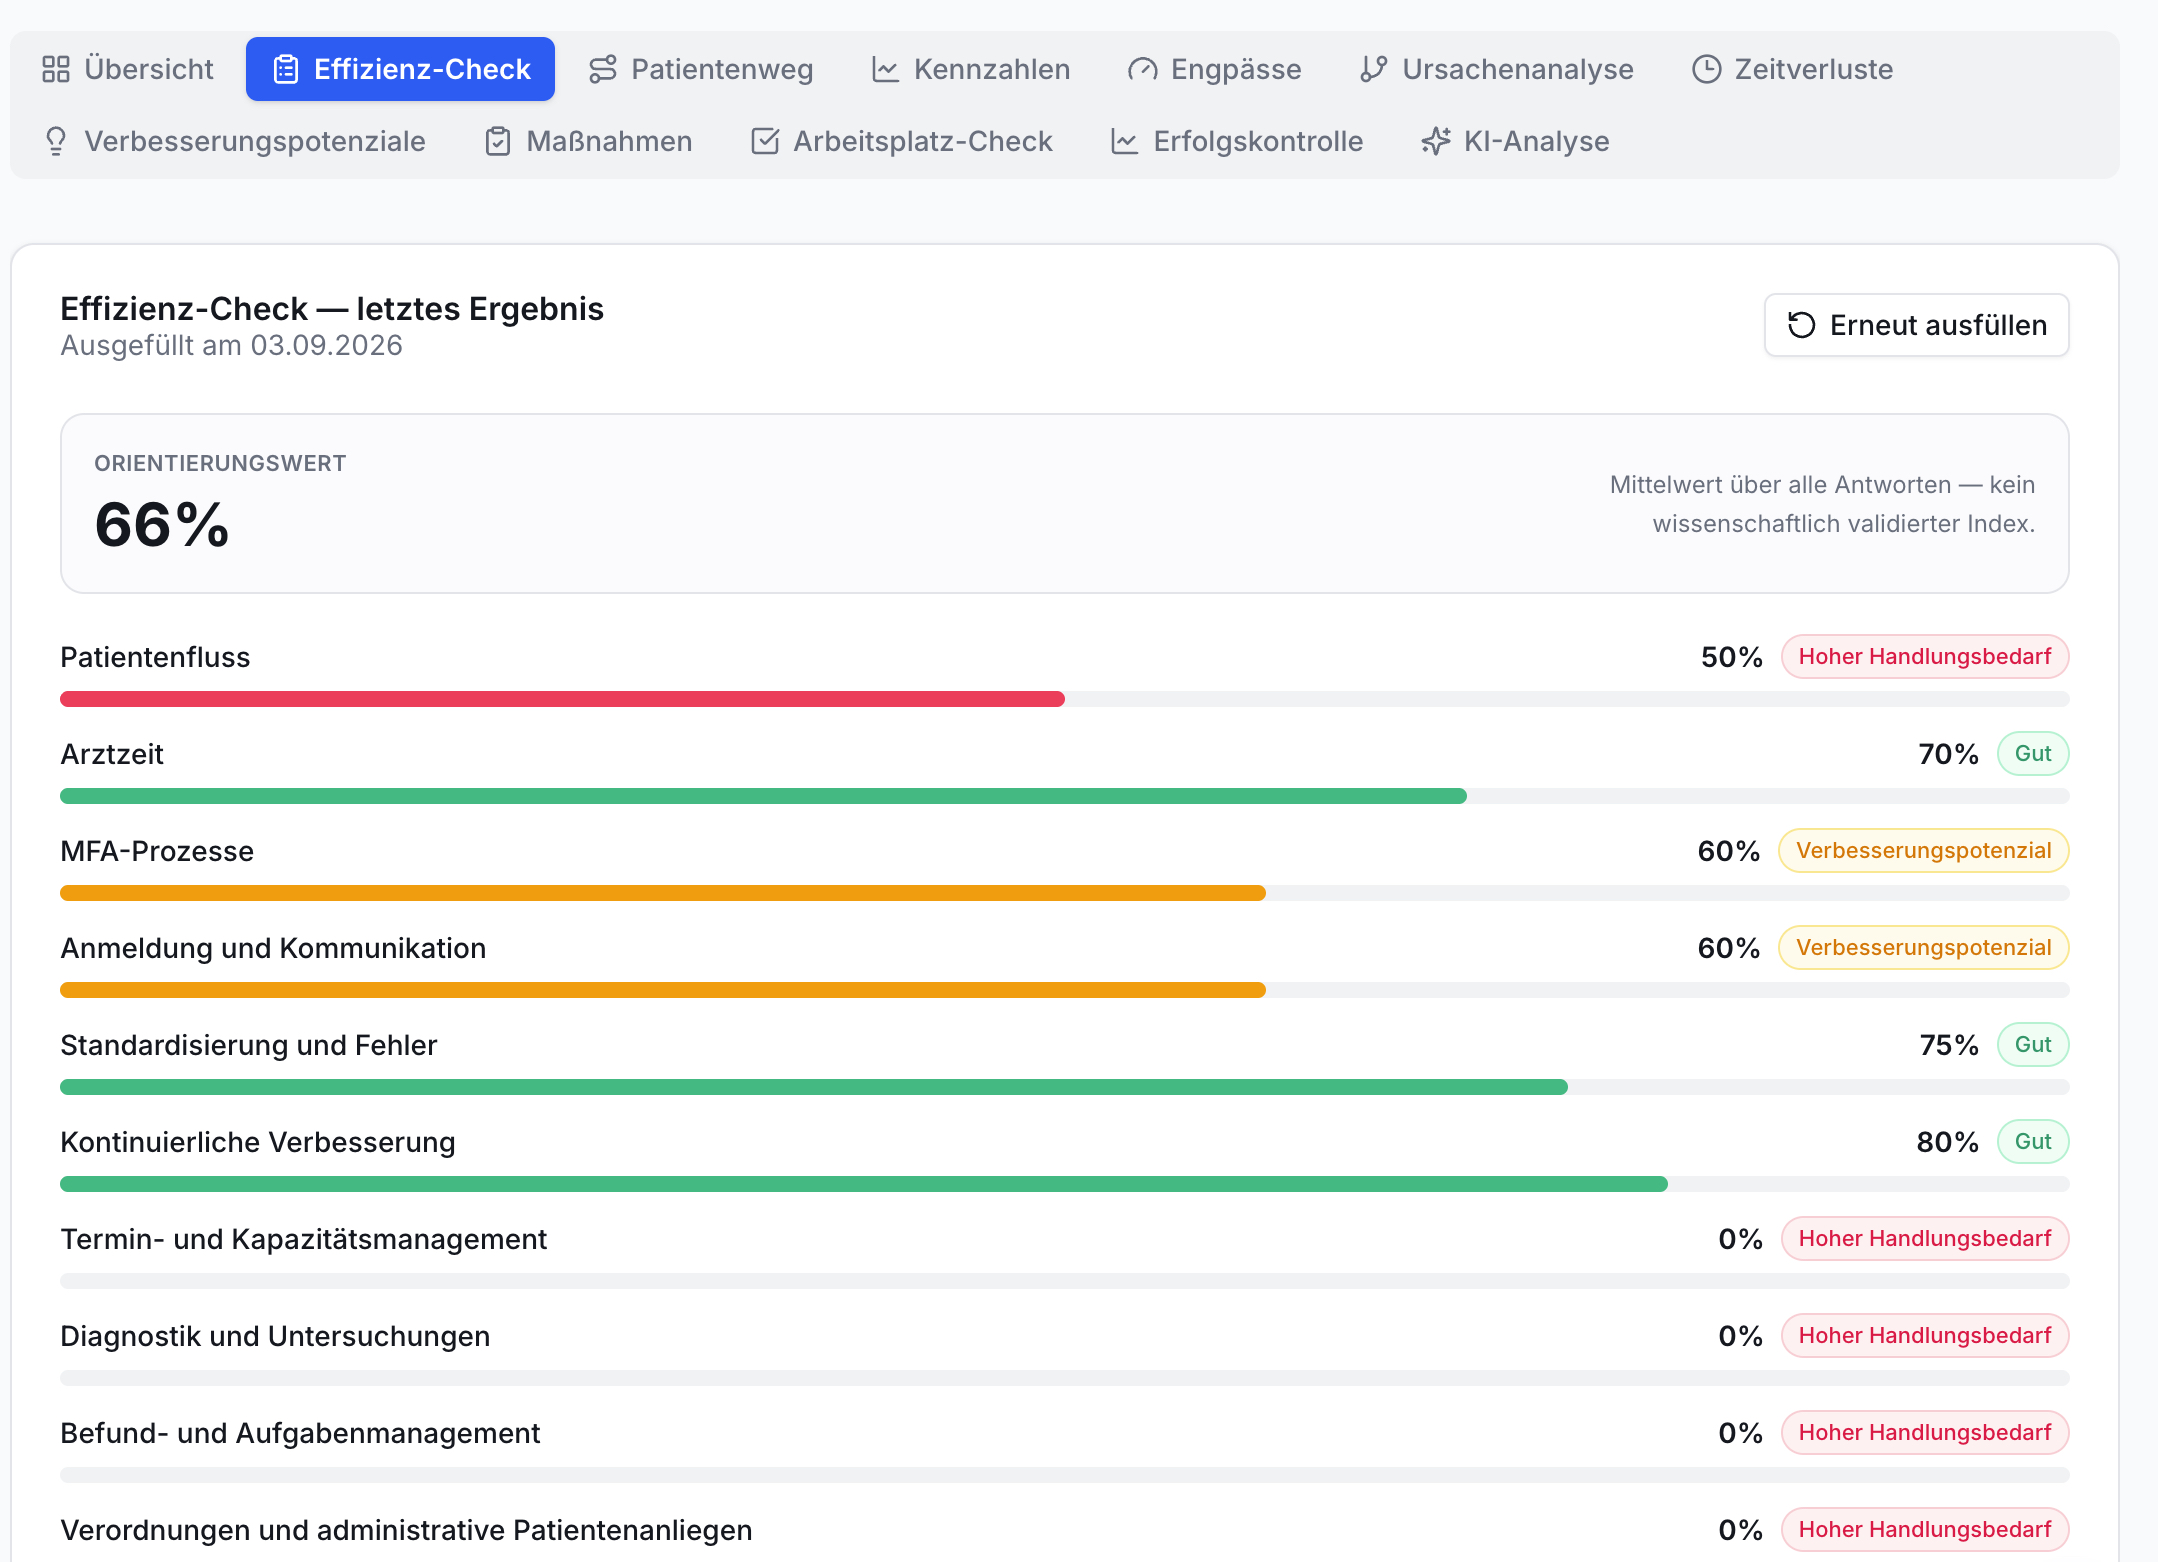Click the 'Kontinuierliche Verbesserung' label

(258, 1142)
